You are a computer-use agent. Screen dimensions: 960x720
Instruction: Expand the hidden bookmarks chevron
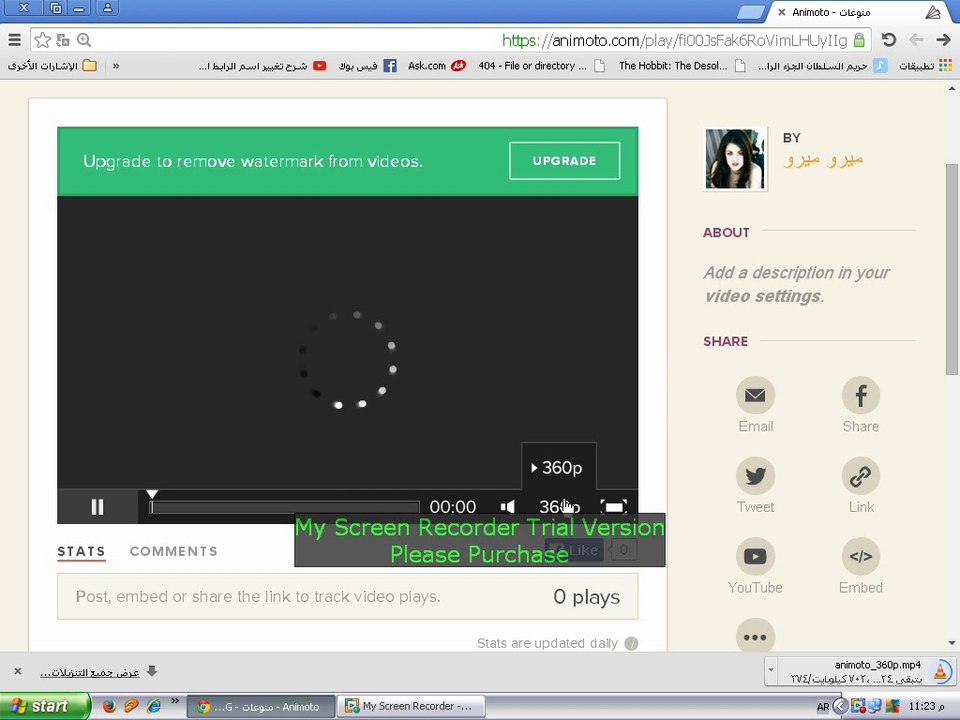click(x=116, y=66)
